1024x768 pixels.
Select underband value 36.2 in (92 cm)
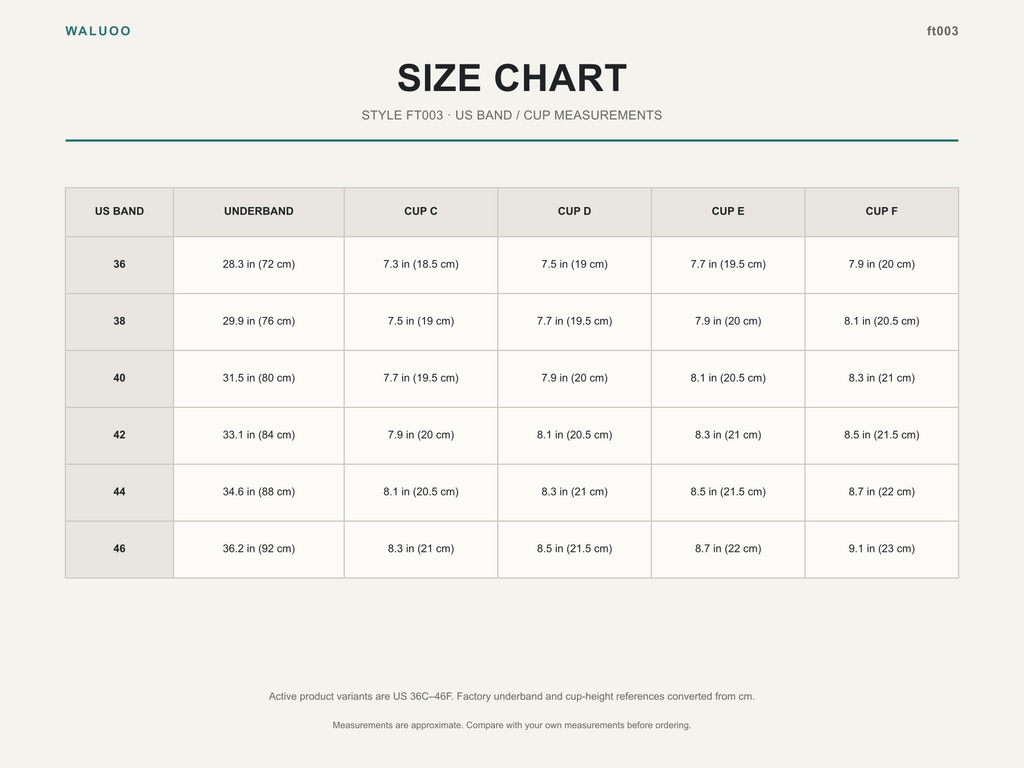(259, 549)
